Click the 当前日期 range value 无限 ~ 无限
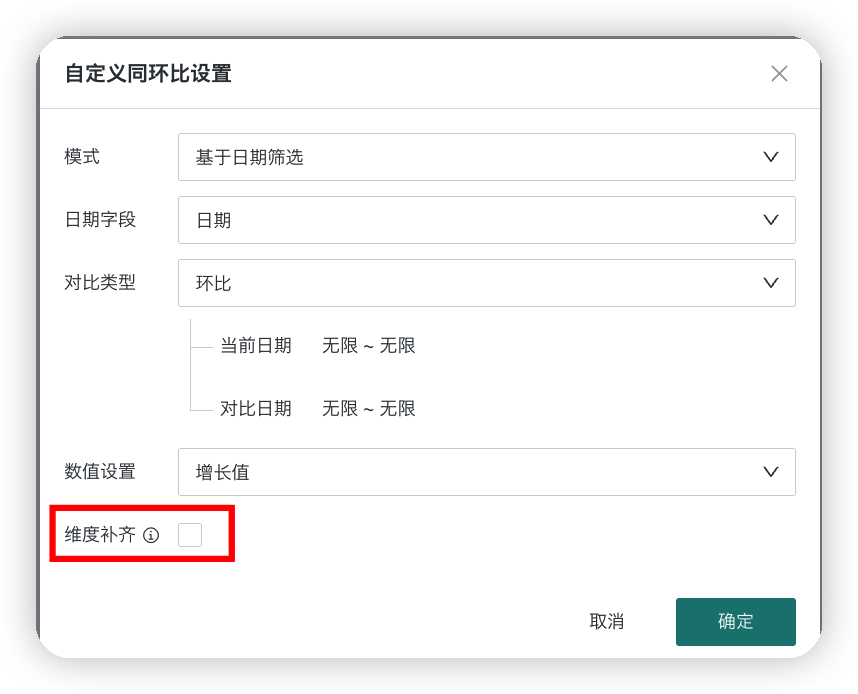This screenshot has width=858, height=694. 369,346
